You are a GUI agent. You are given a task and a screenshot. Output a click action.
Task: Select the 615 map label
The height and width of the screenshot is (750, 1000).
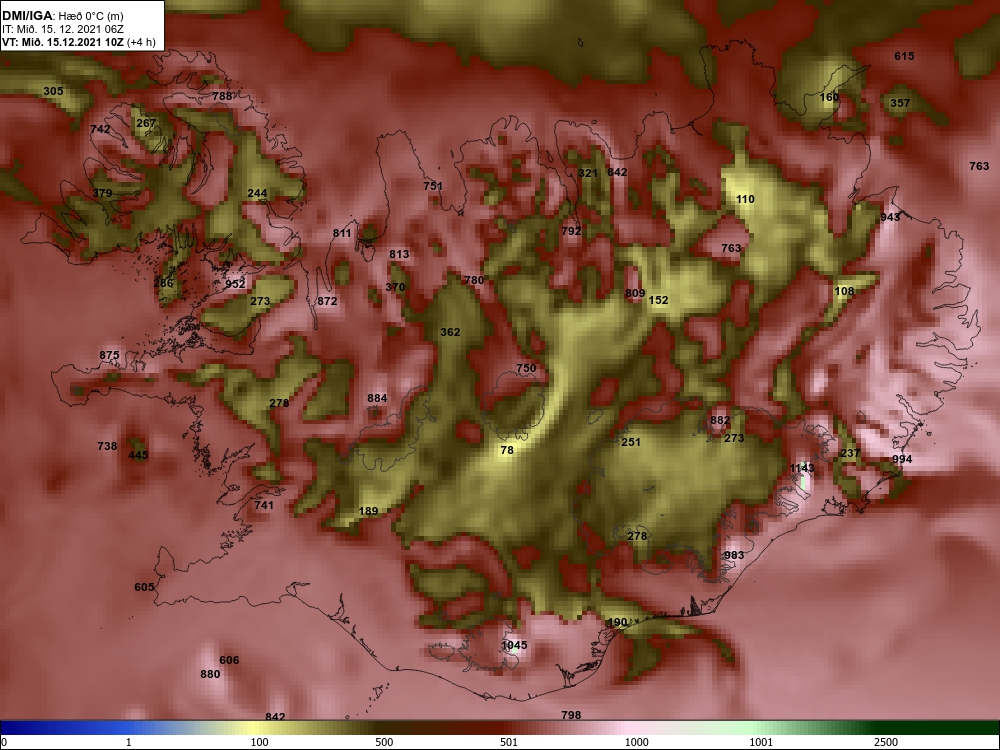tap(904, 56)
